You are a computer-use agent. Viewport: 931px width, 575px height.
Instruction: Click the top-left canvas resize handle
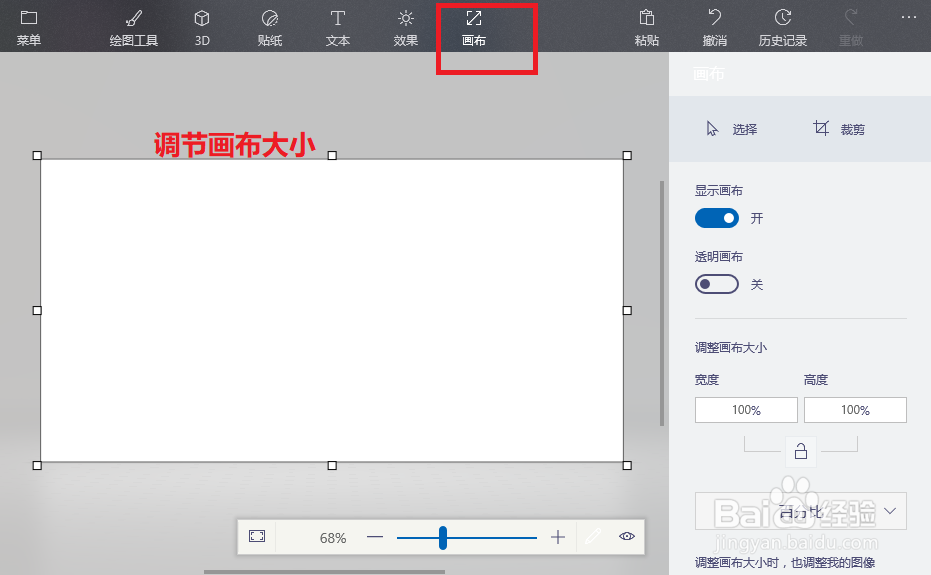(x=37, y=156)
